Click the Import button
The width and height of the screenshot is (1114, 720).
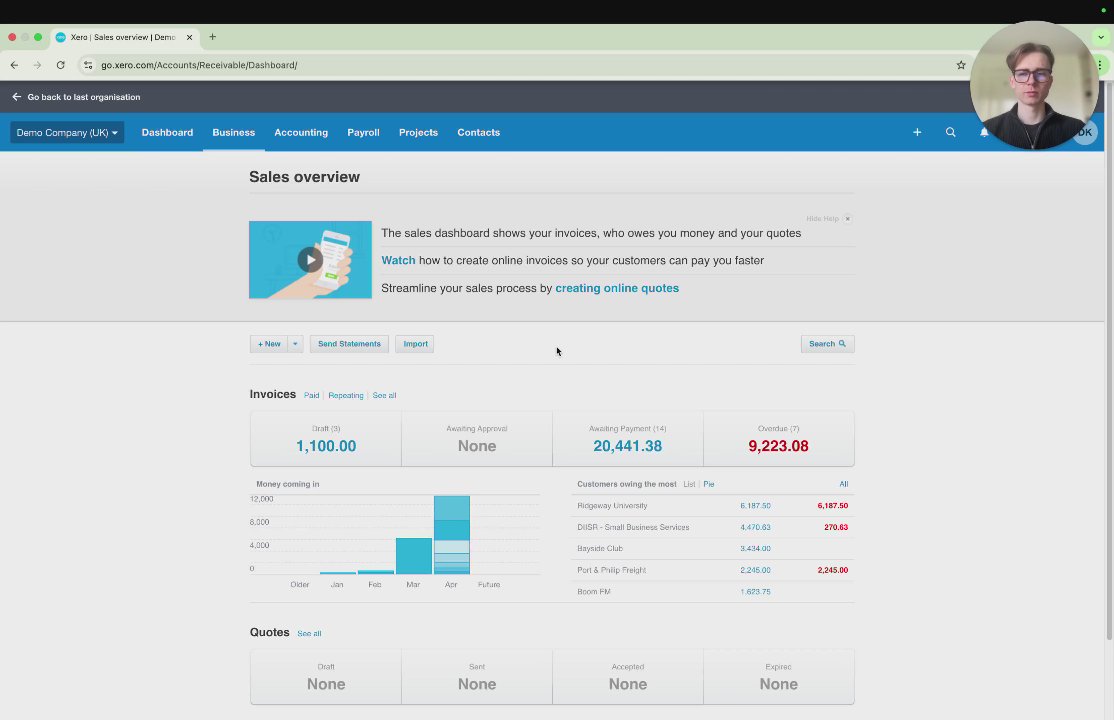click(415, 344)
